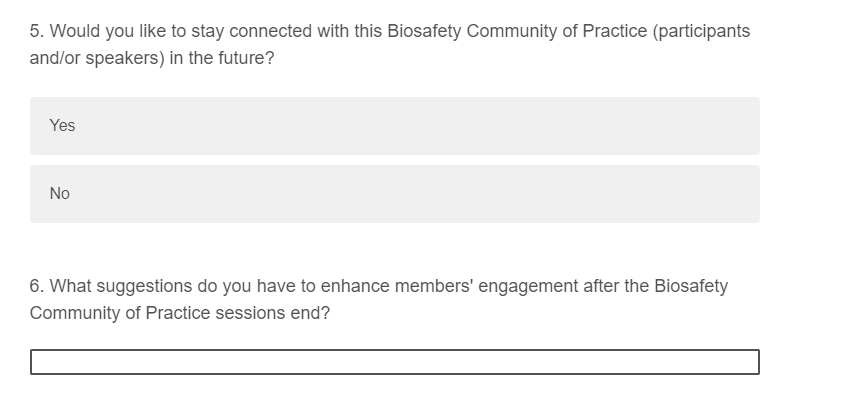Select the "Yes" answer option
The width and height of the screenshot is (844, 409).
click(x=394, y=126)
